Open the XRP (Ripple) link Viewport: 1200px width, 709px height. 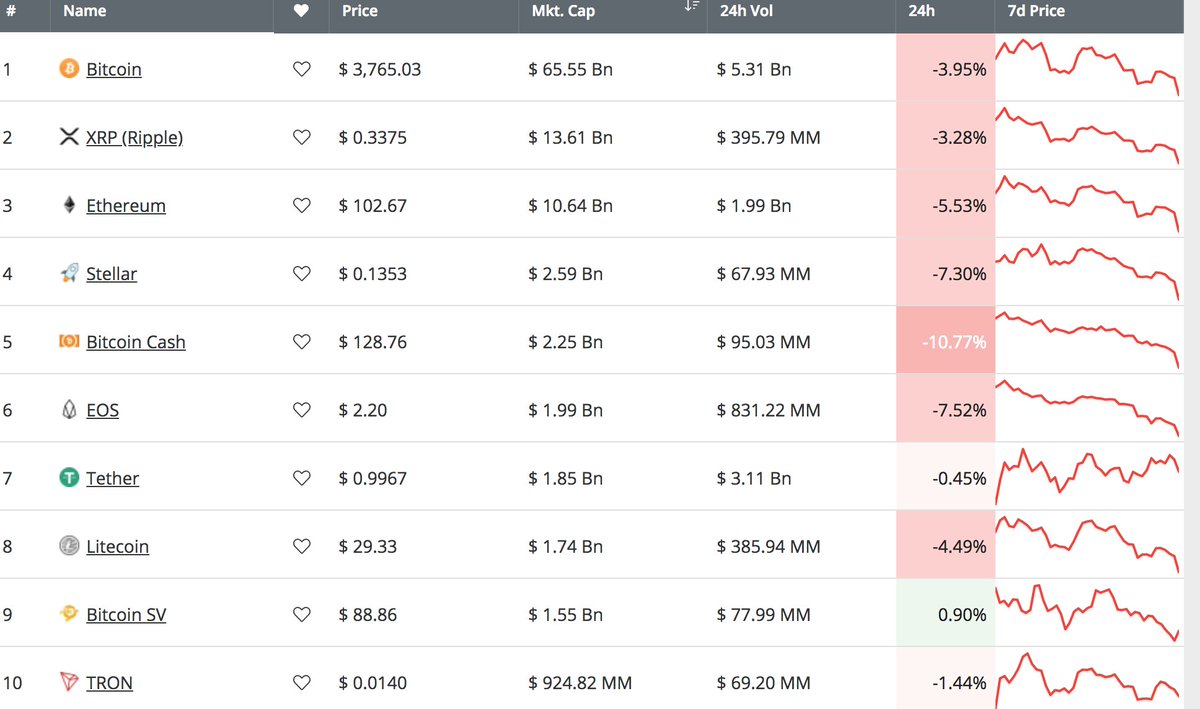134,137
